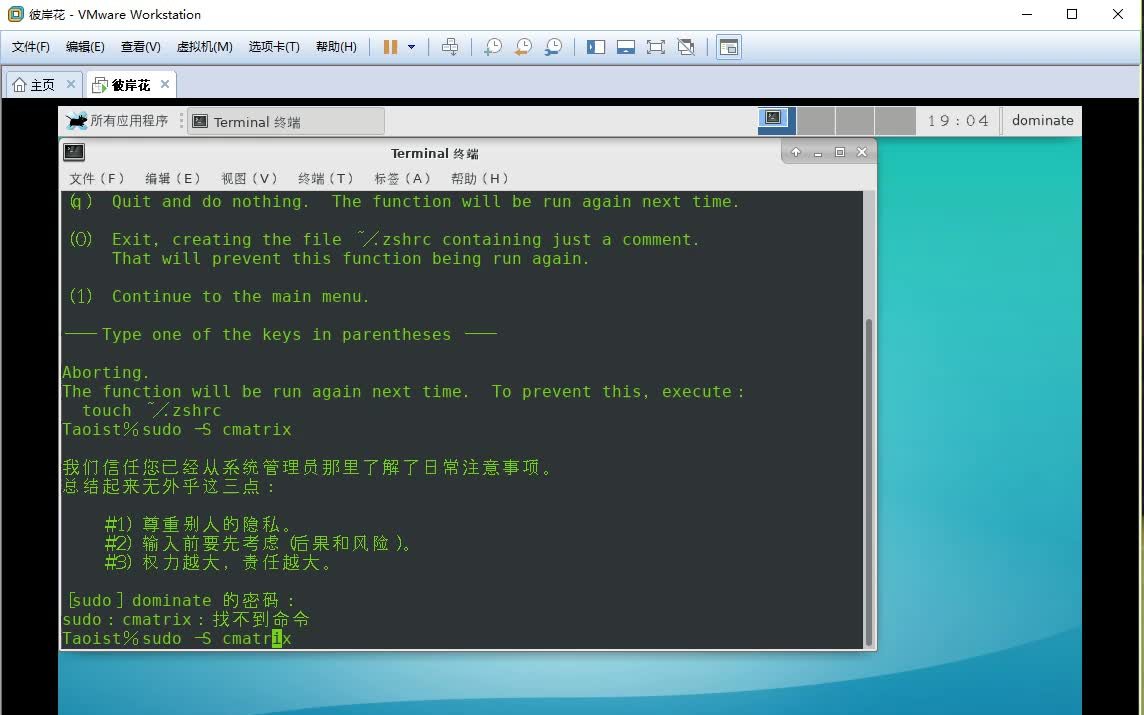This screenshot has height=715, width=1144.
Task: Open the Snapshot Manager
Action: 553,46
